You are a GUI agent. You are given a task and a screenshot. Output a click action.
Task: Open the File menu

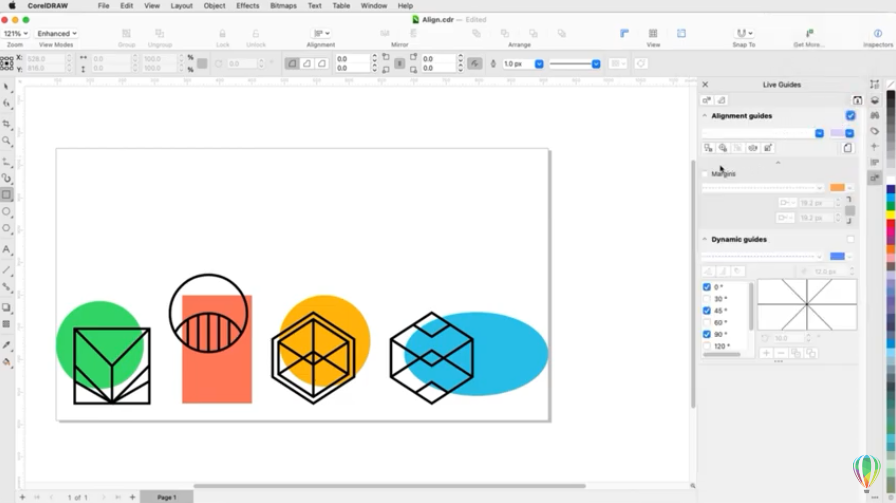pos(103,6)
